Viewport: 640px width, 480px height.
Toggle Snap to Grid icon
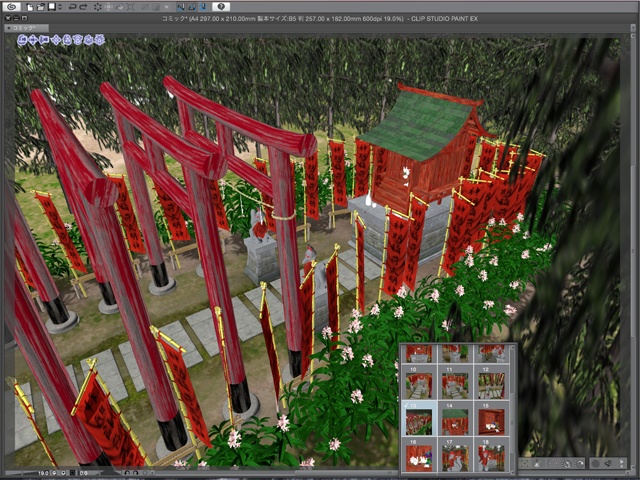[x=204, y=7]
